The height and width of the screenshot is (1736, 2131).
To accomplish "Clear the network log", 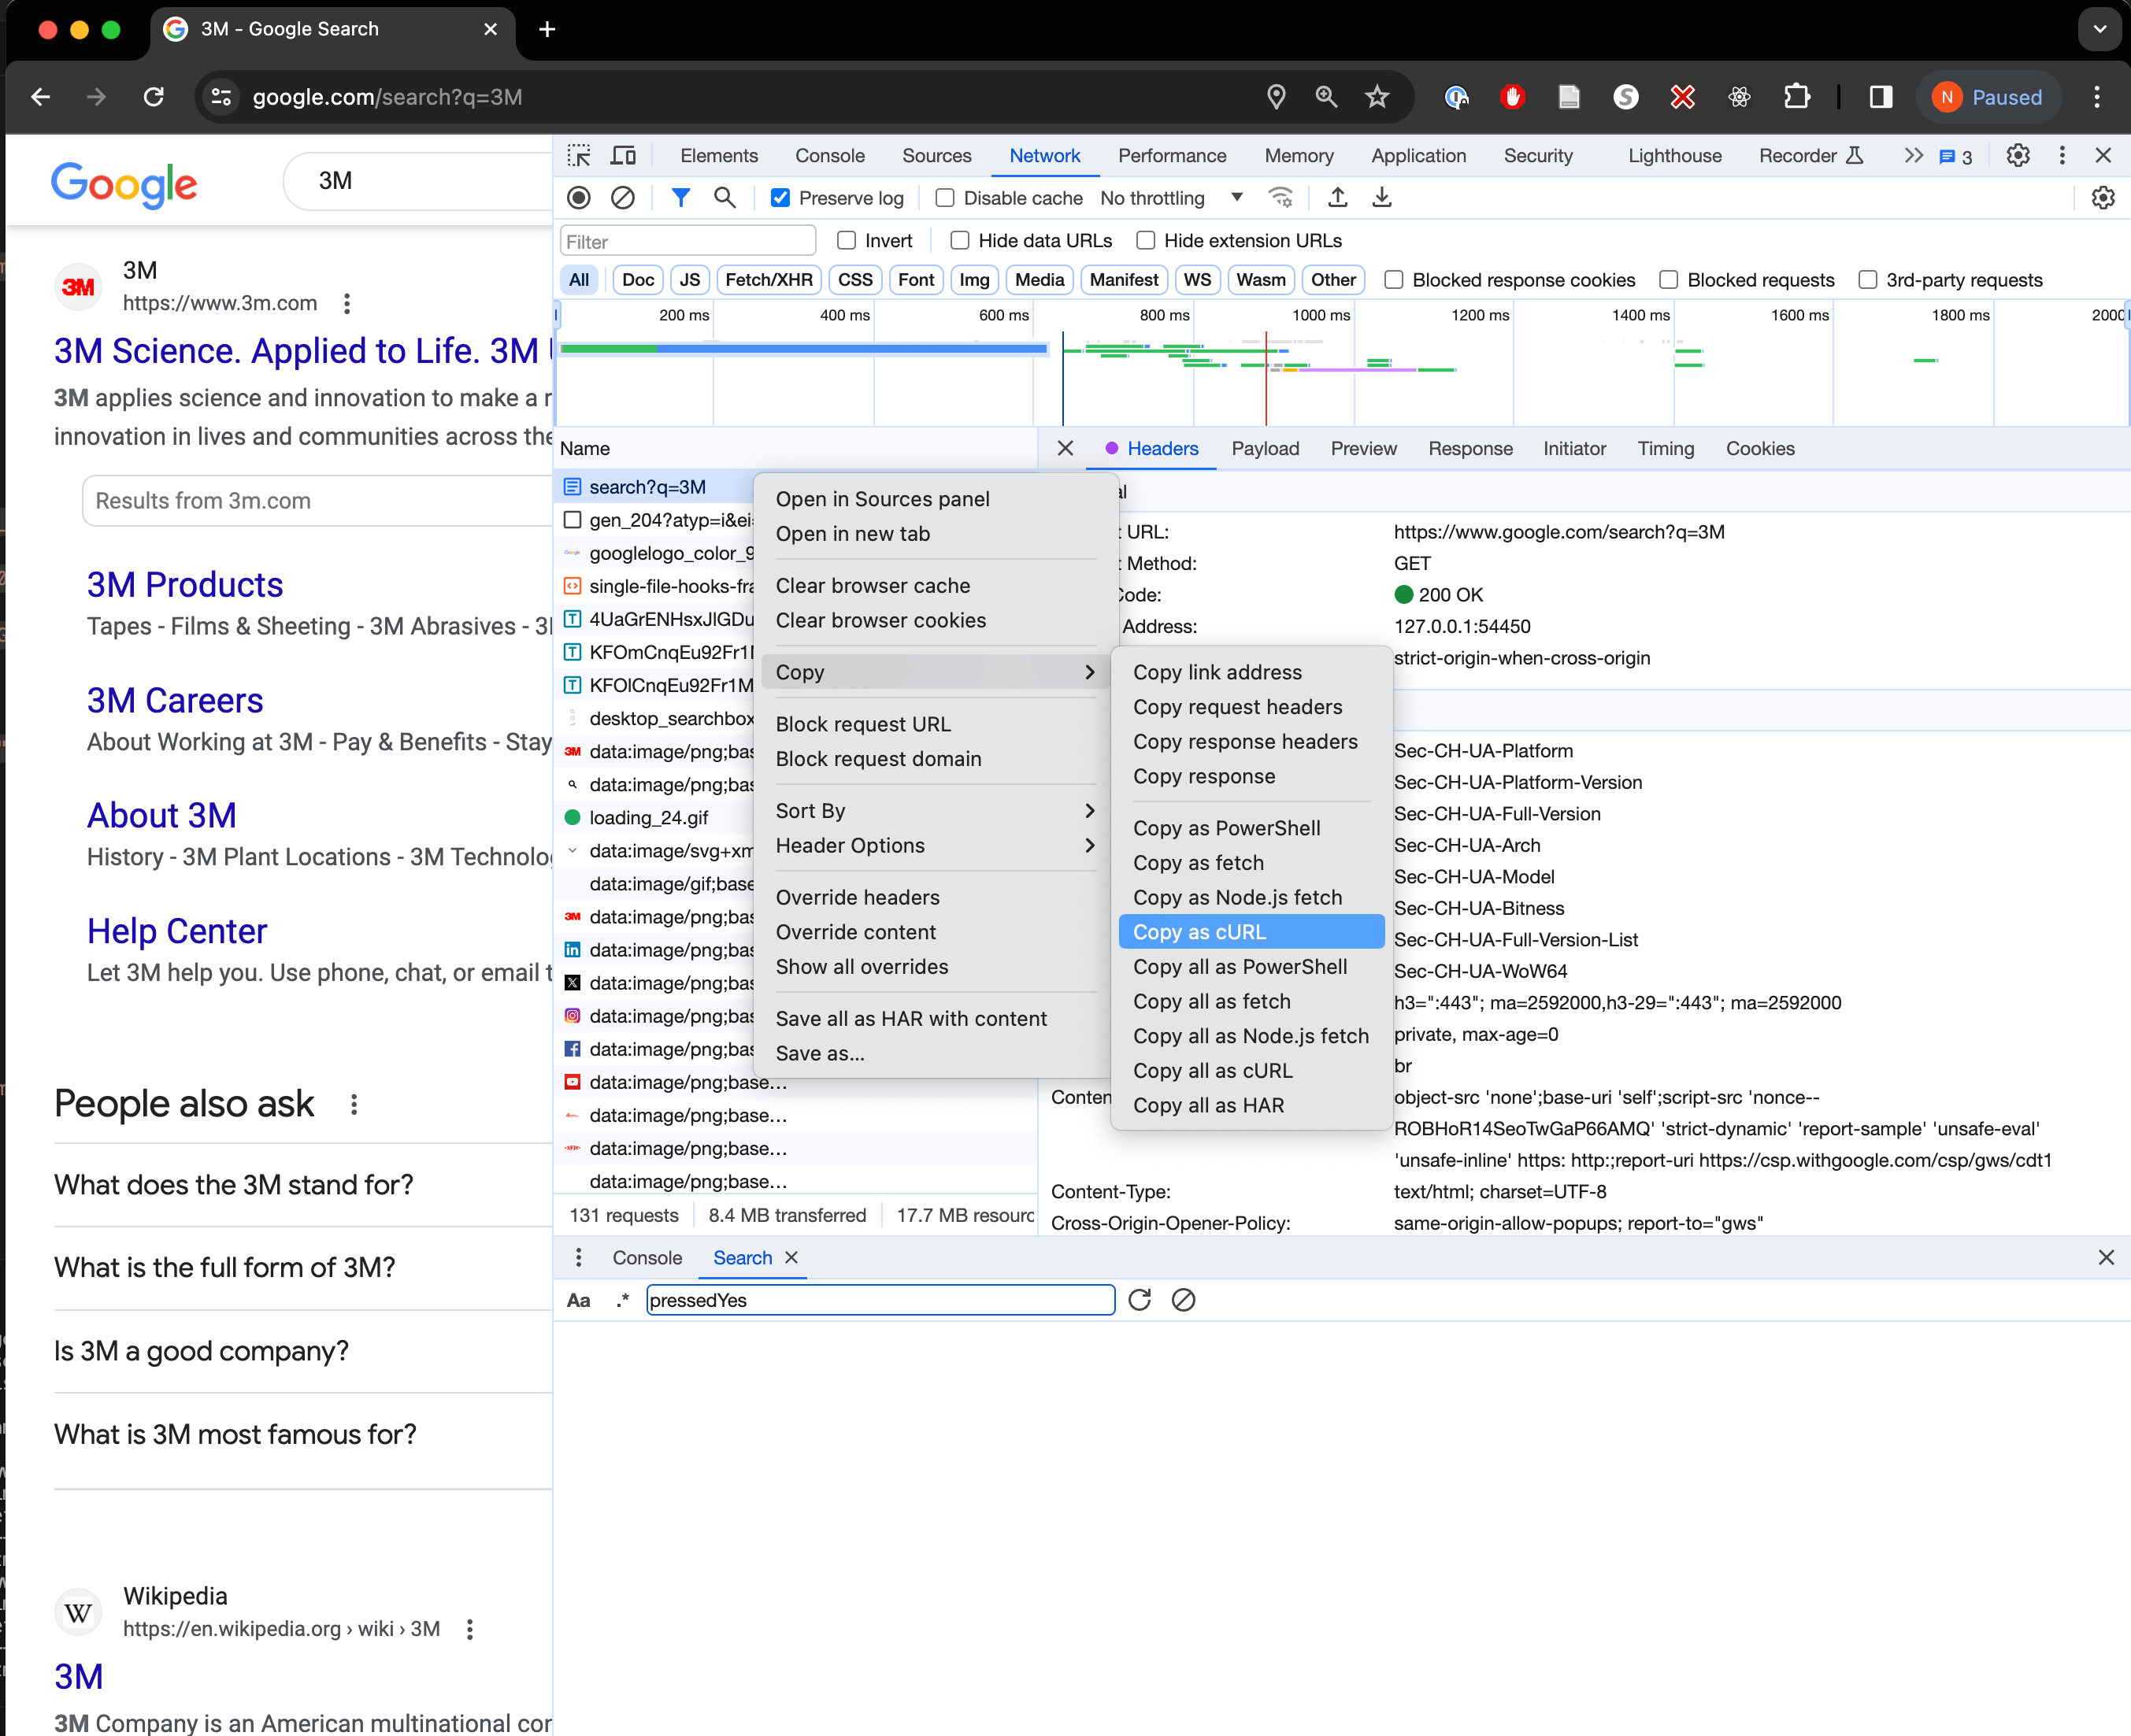I will point(622,198).
